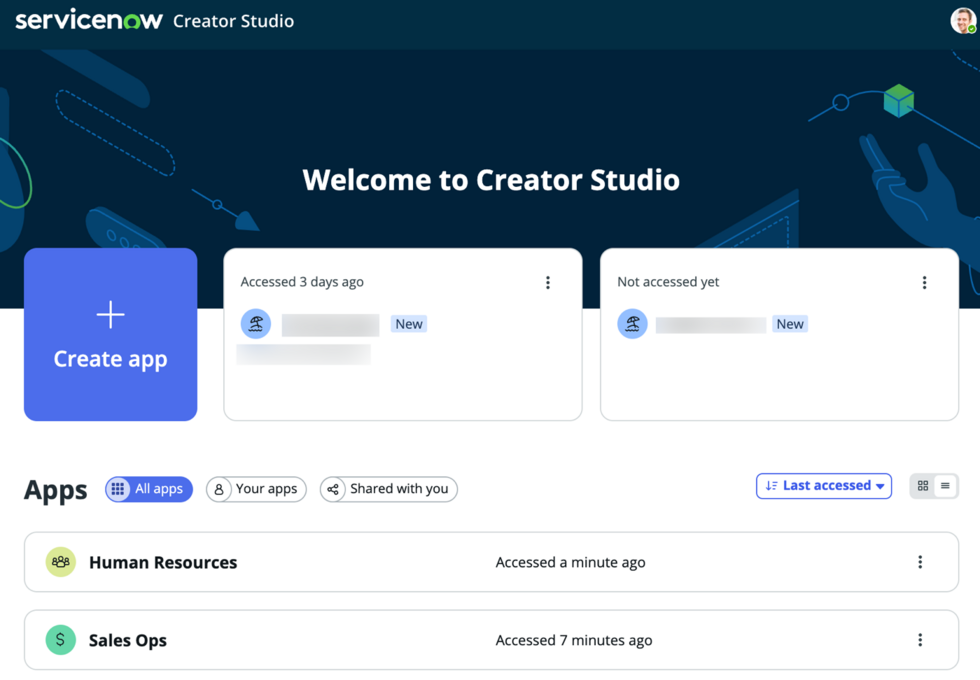Click the ServiceNow logo
Viewport: 980px width, 680px height.
click(89, 20)
